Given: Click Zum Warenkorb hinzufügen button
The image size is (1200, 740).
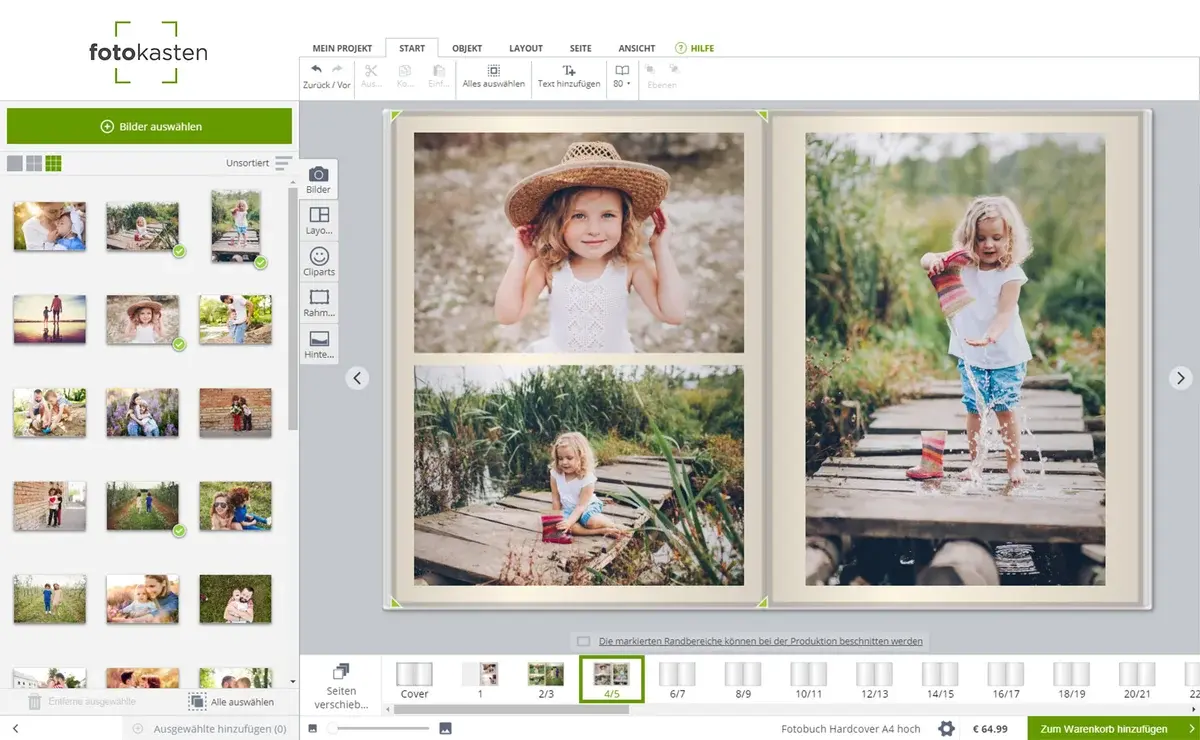Looking at the screenshot, I should coord(1113,729).
